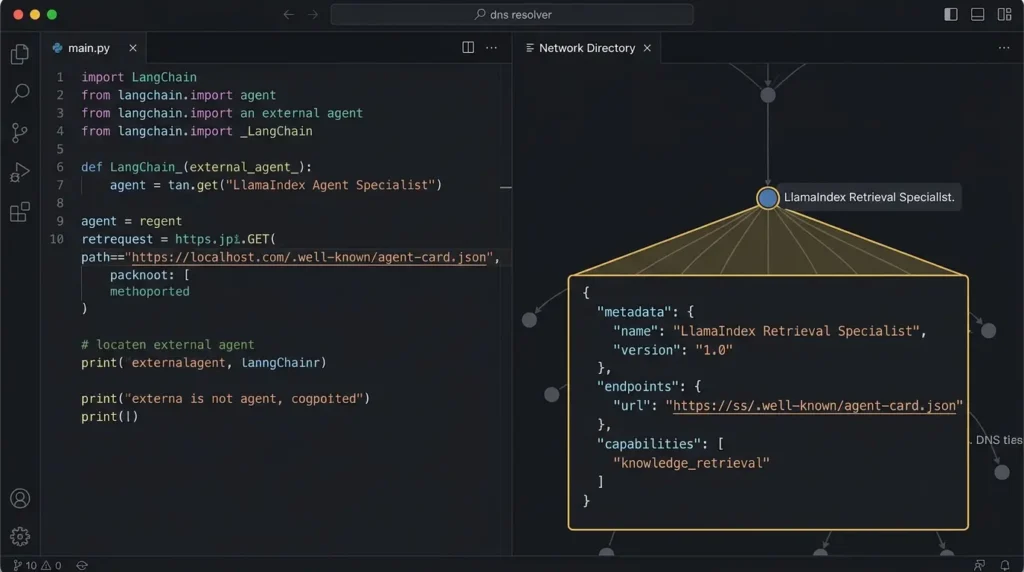The image size is (1024, 572).
Task: Click line number 10 in the gutter
Action: 57,239
